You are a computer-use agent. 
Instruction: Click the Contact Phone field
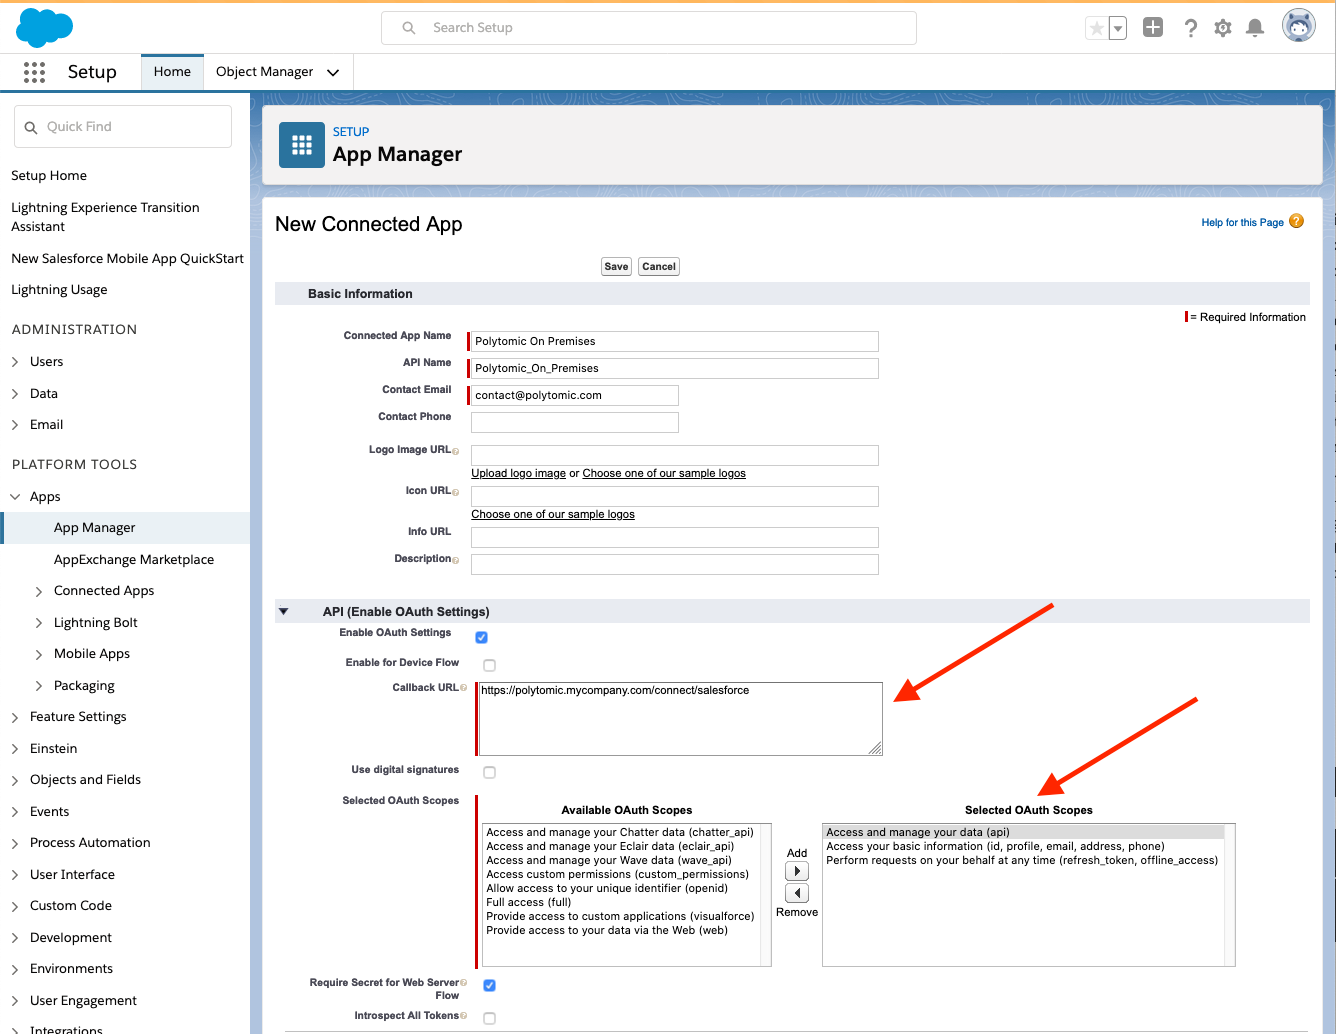[575, 422]
